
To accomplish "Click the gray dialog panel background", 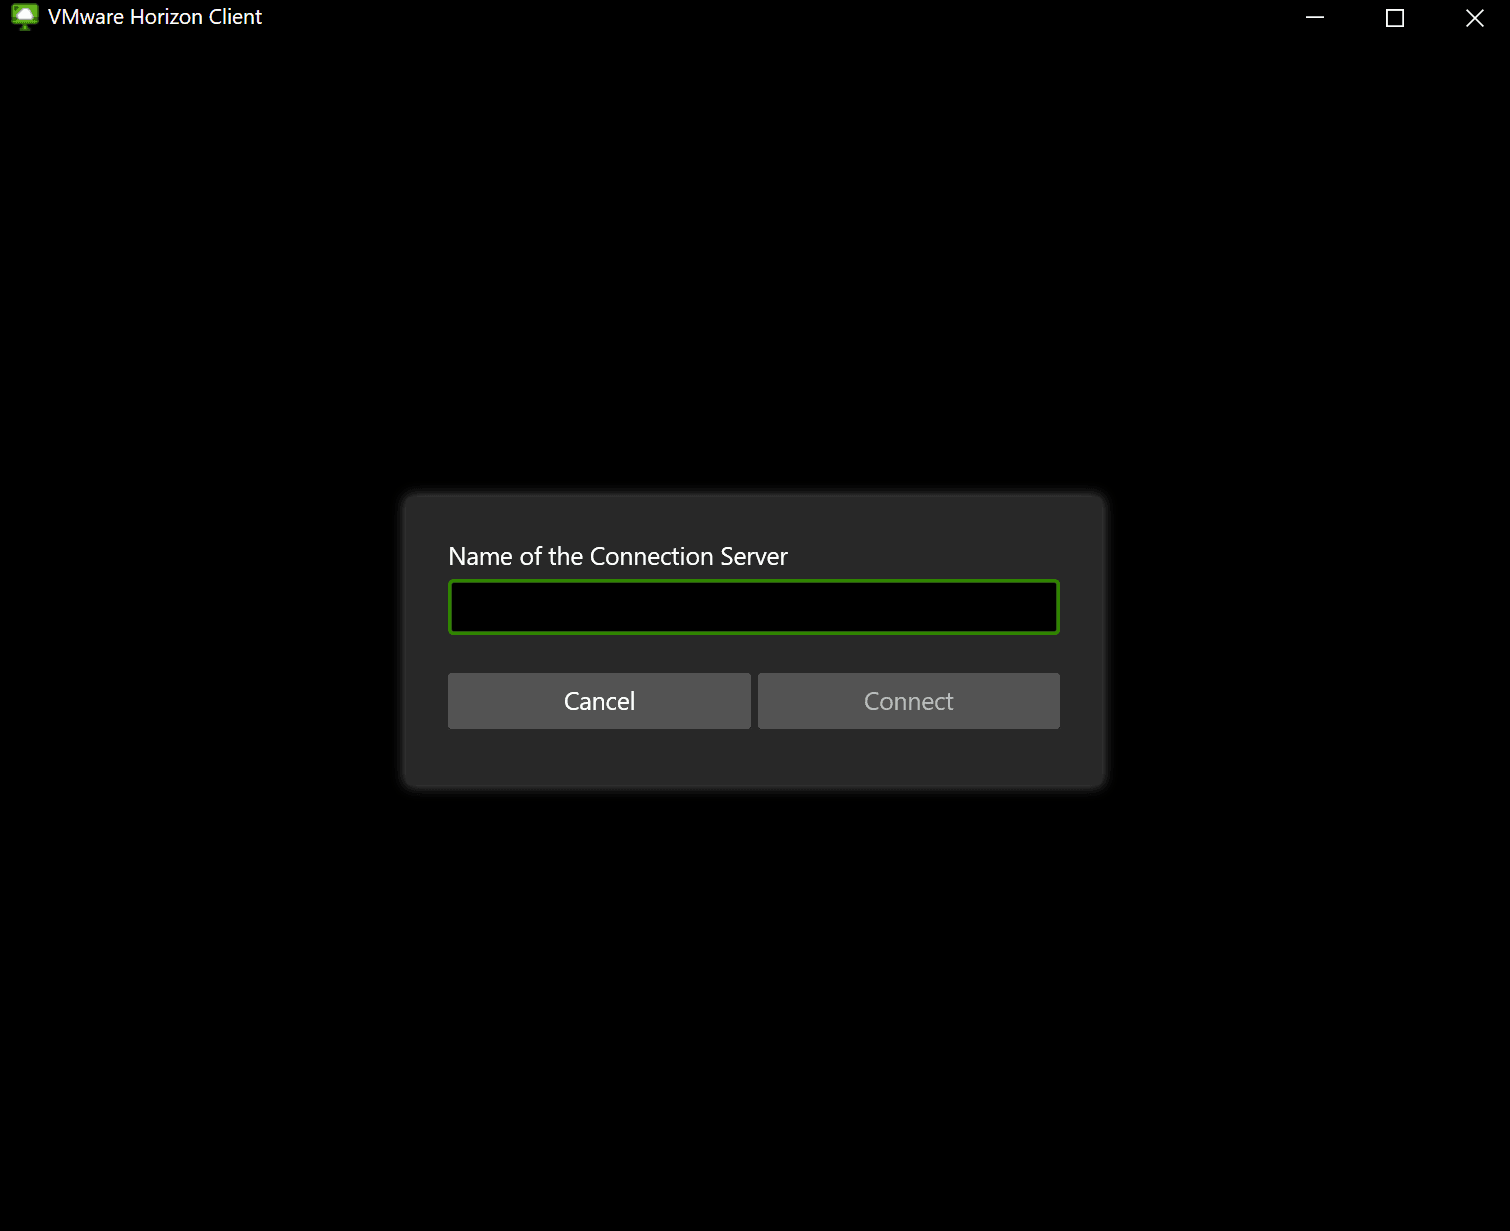I will 754,758.
